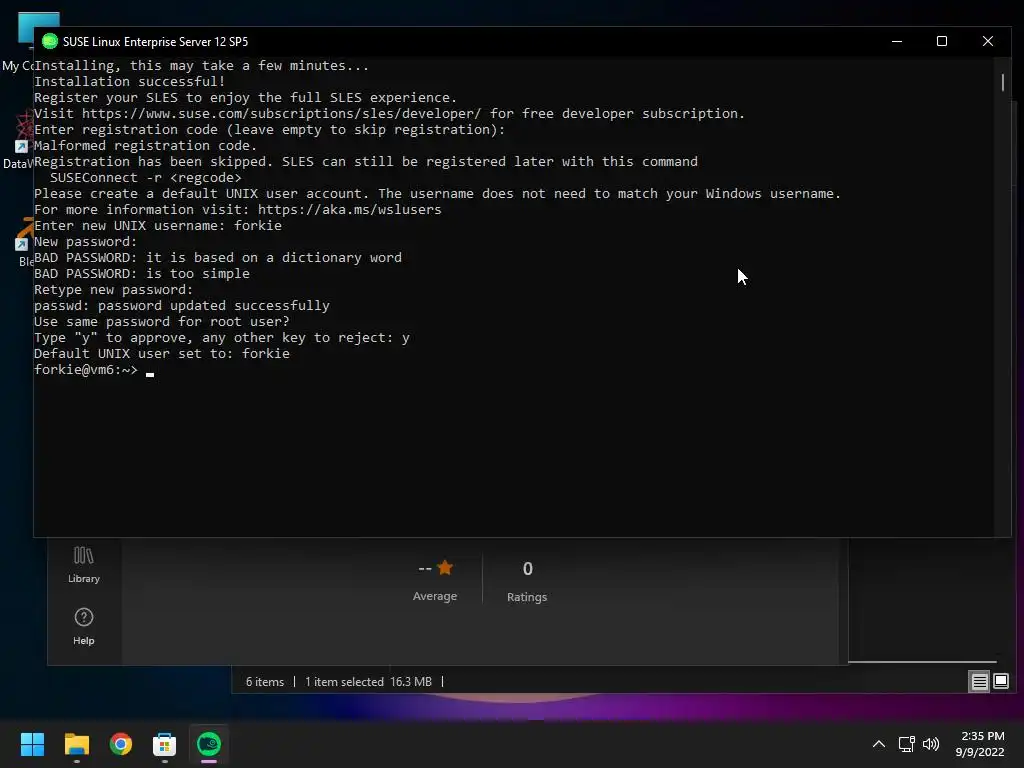The width and height of the screenshot is (1024, 768).
Task: Click '6 items' in Explorer status bar
Action: (265, 682)
